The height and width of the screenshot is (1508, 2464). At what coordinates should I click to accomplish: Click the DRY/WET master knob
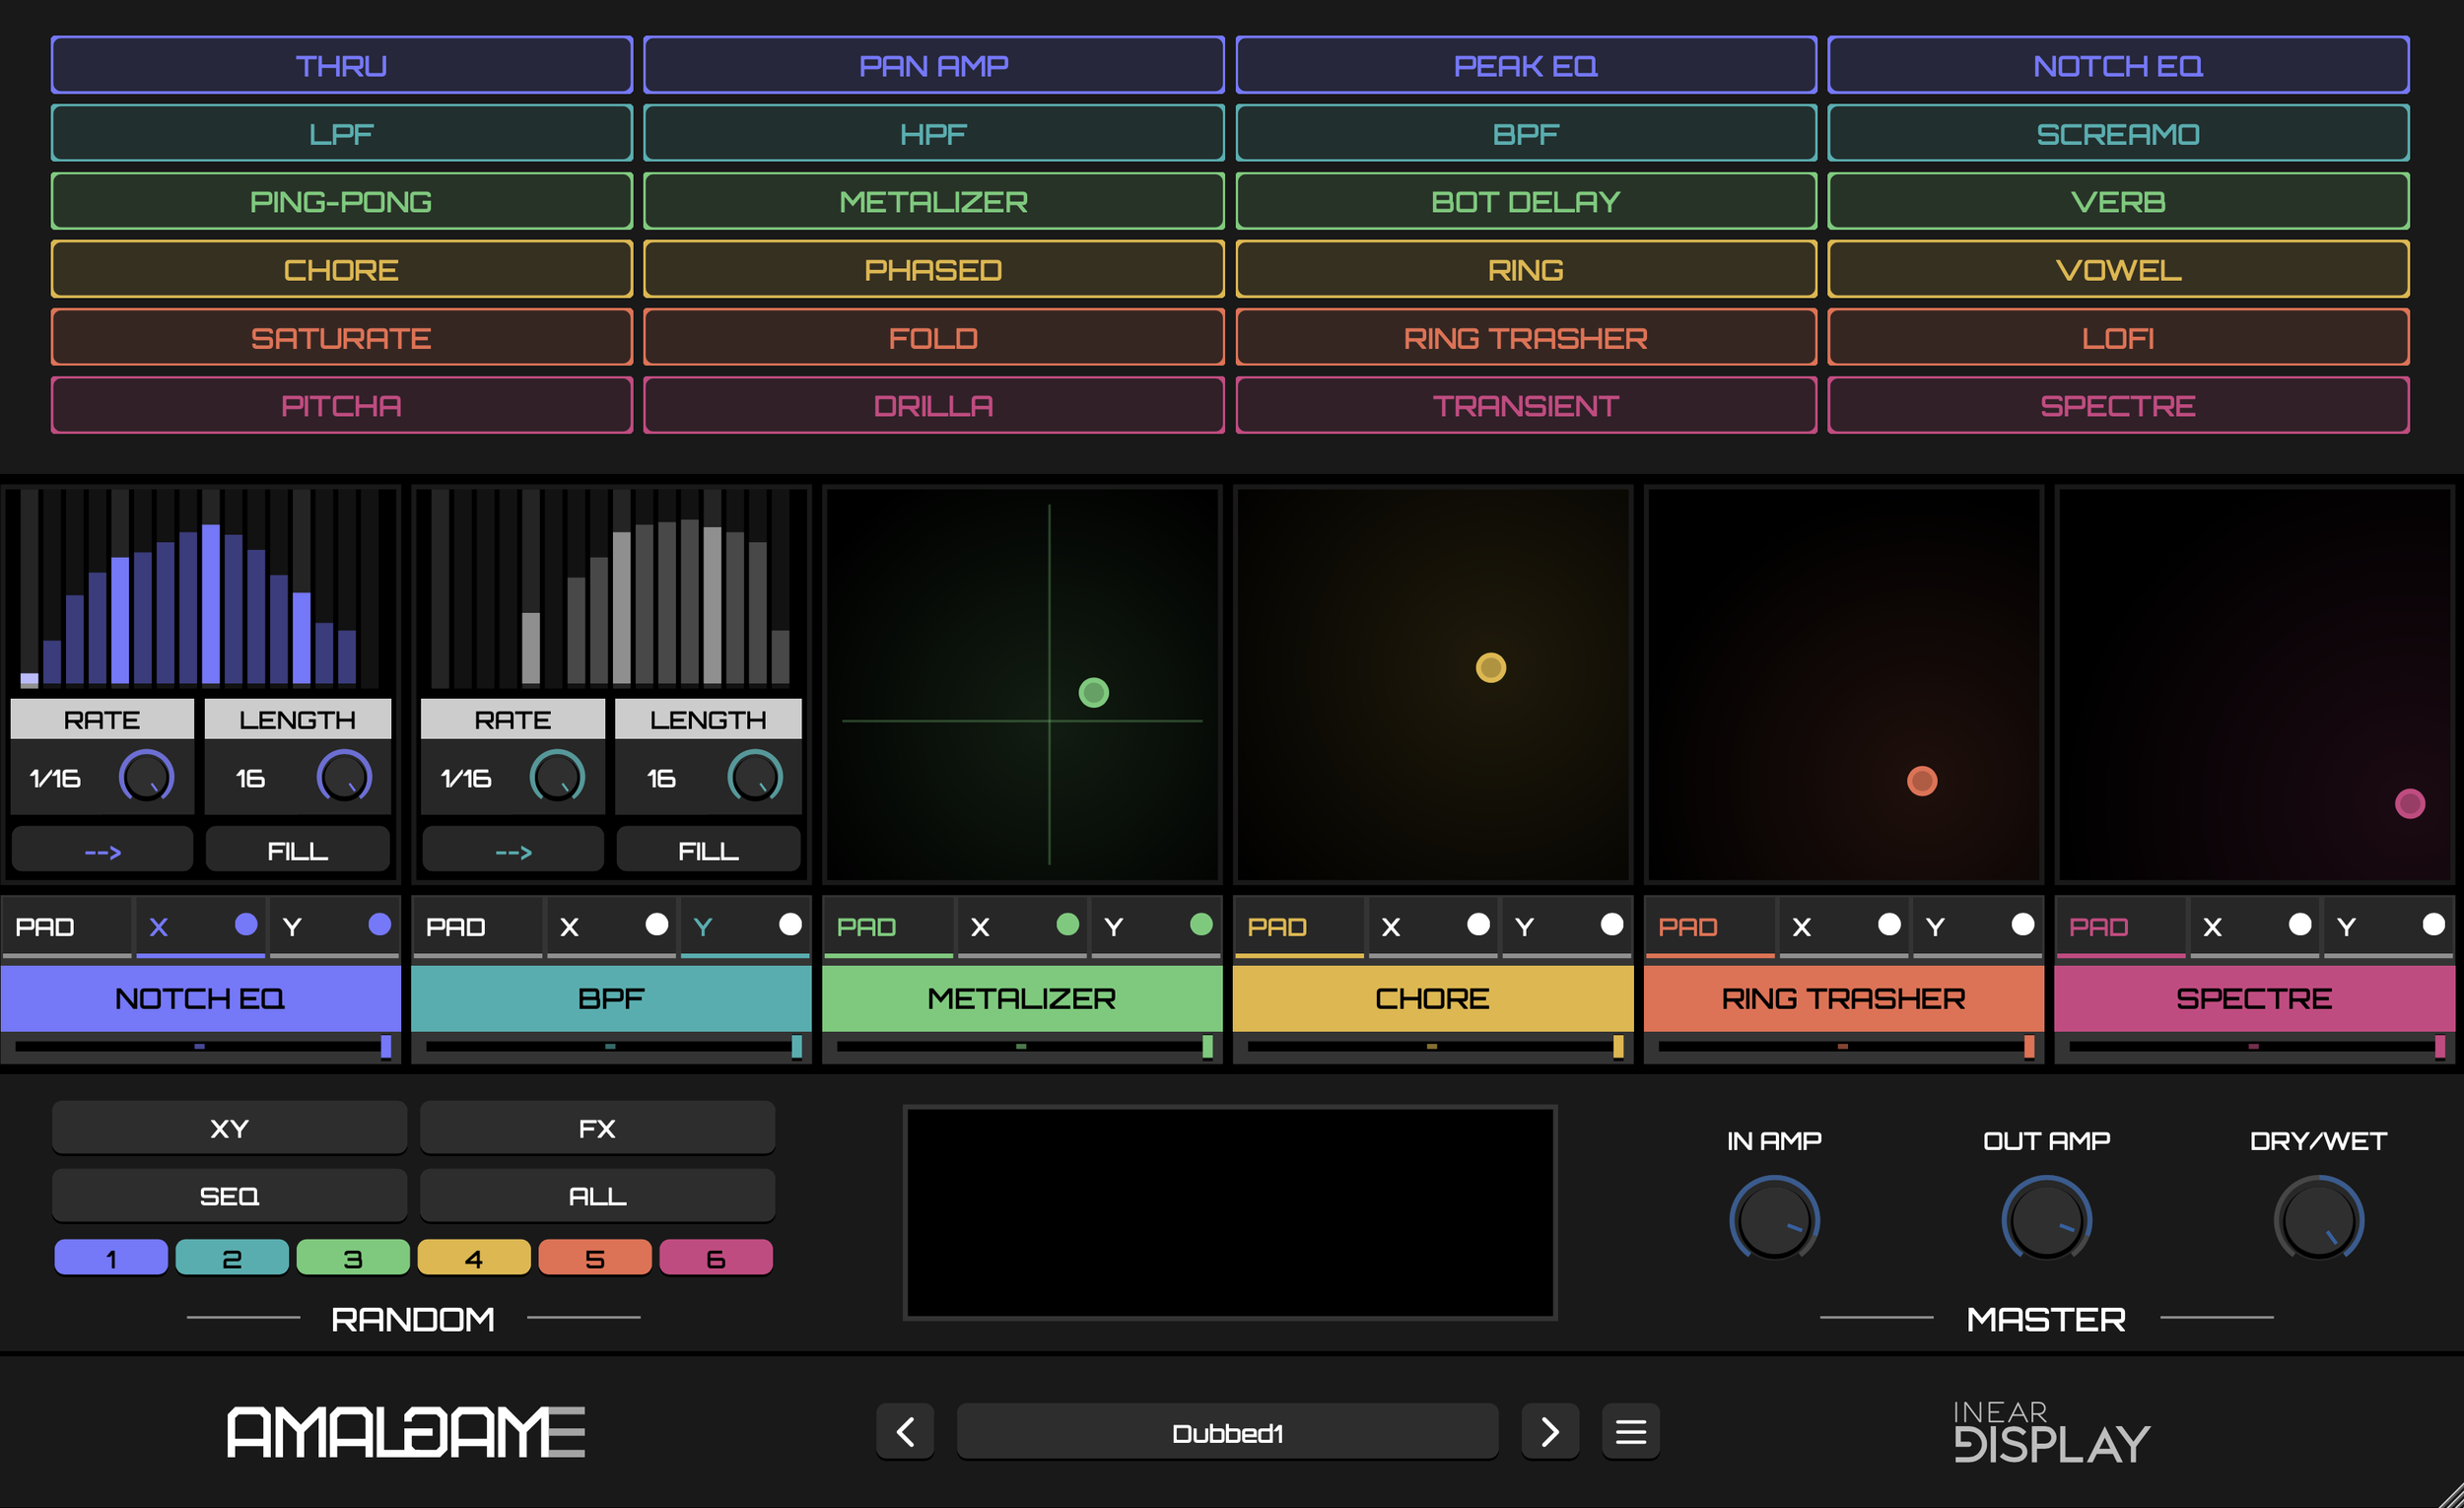2317,1220
